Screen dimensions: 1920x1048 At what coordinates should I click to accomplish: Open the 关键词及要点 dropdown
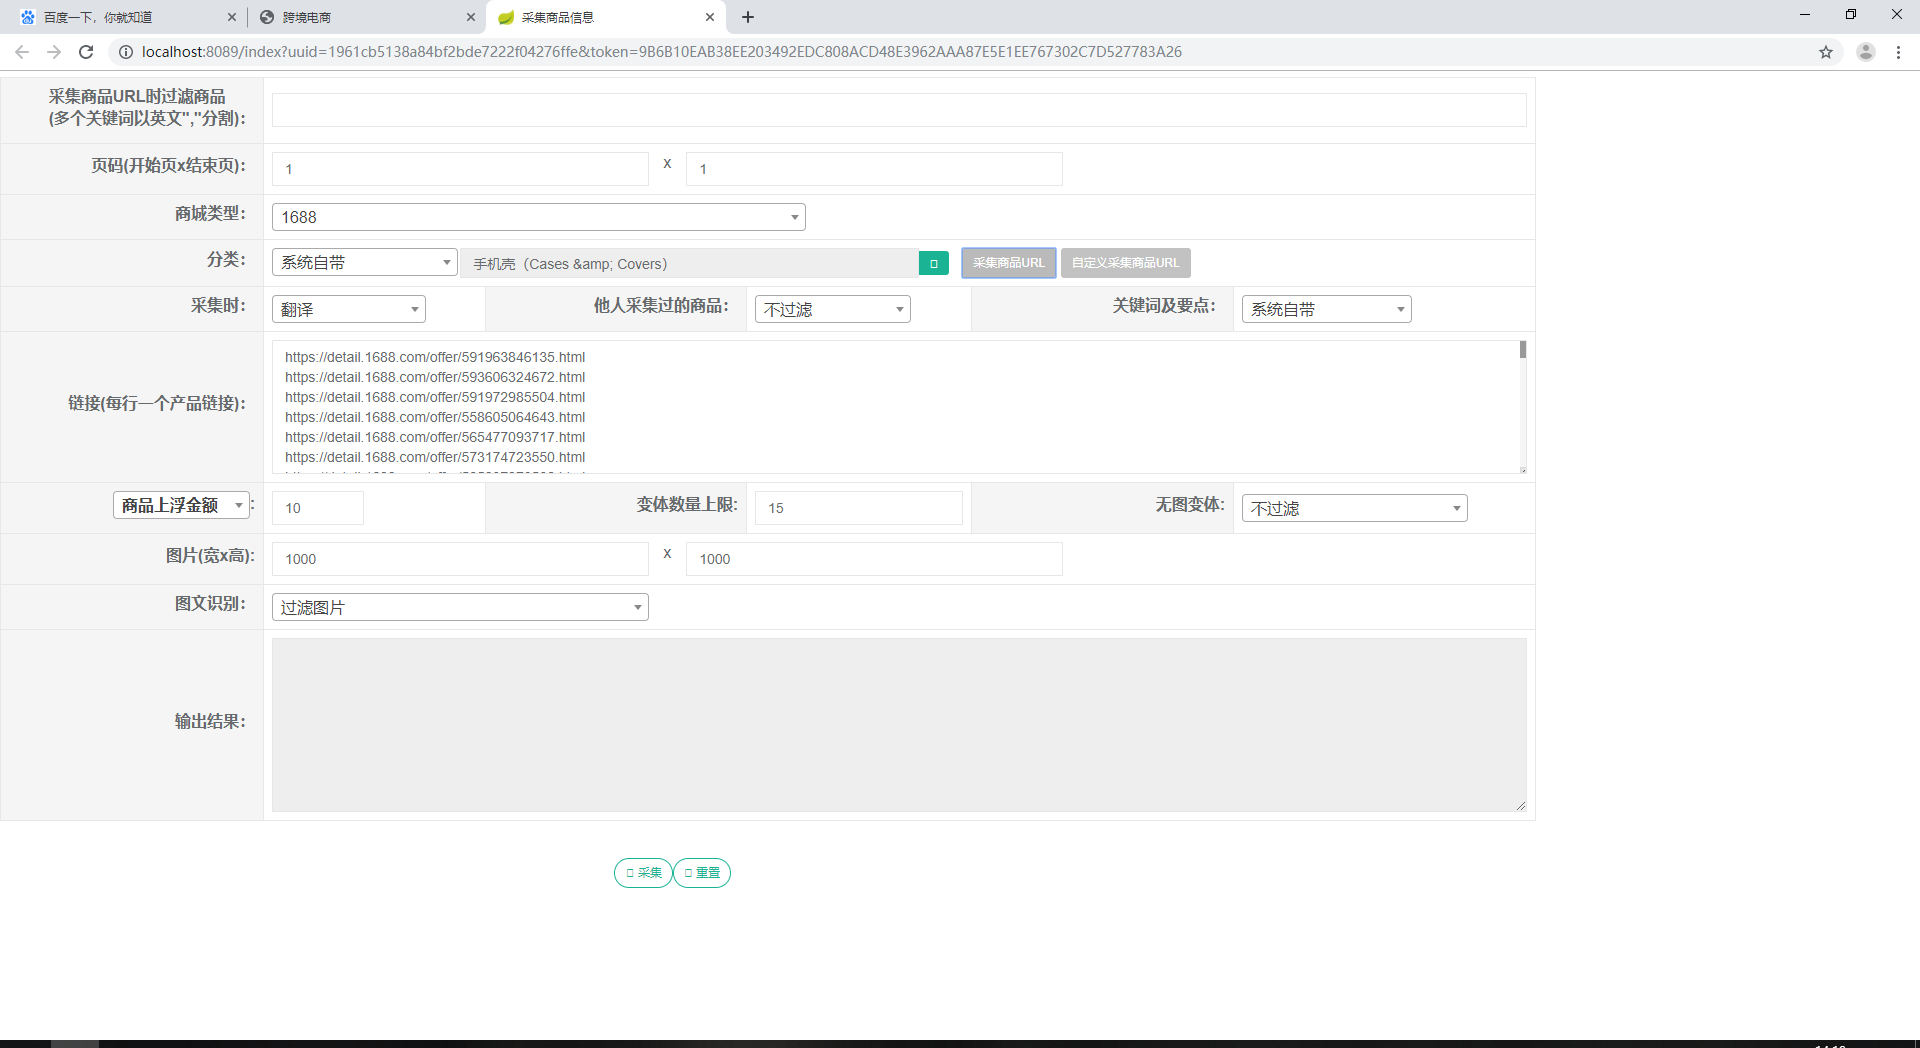(1326, 309)
